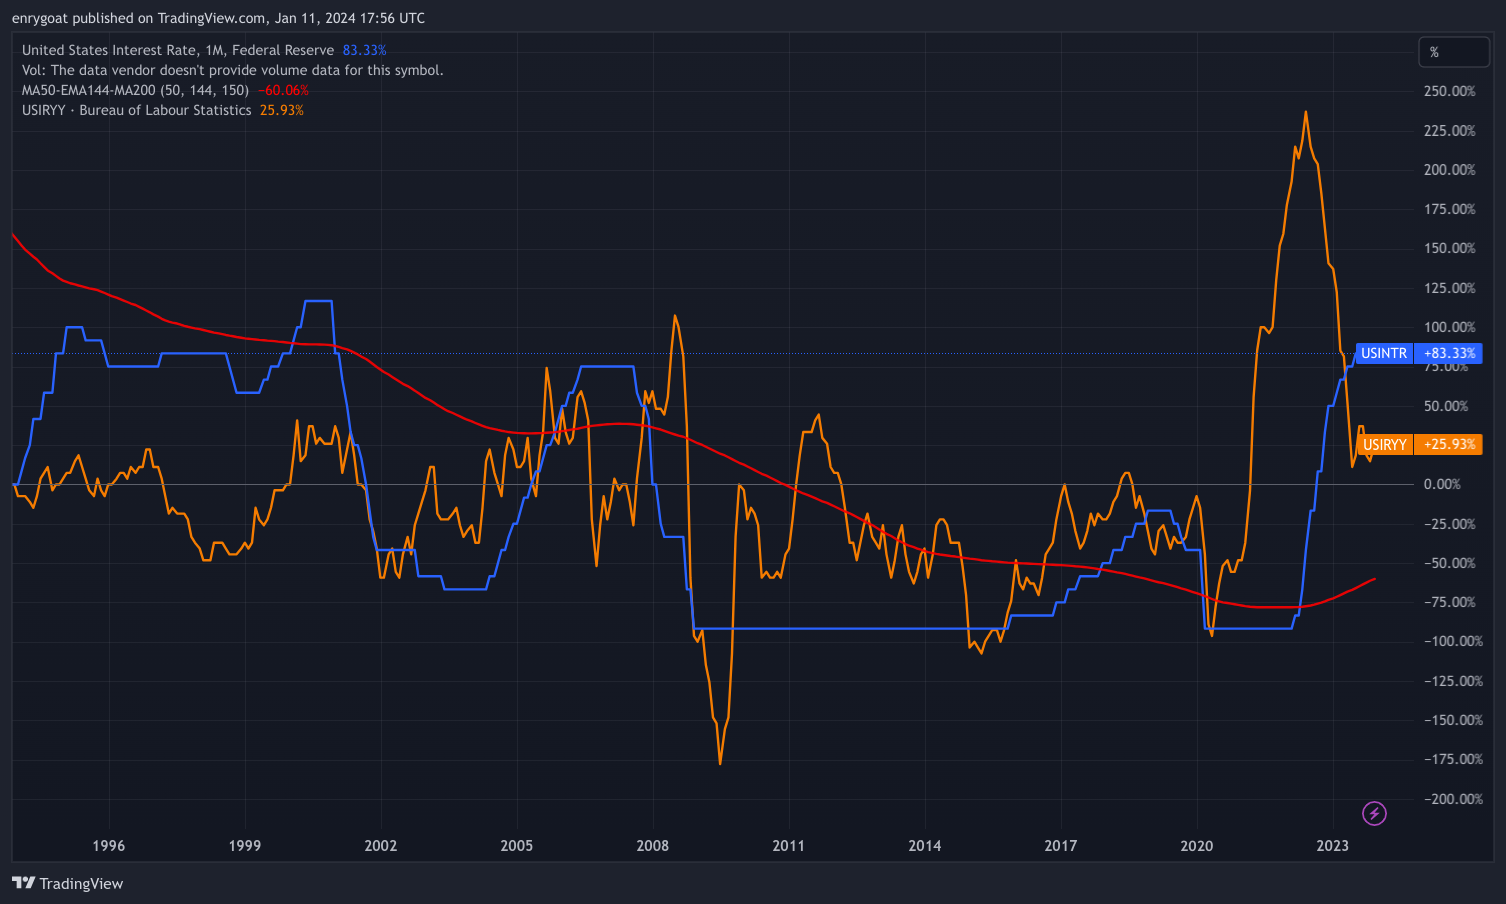Select the blue USINTR price label
Image resolution: width=1506 pixels, height=904 pixels.
click(1384, 353)
